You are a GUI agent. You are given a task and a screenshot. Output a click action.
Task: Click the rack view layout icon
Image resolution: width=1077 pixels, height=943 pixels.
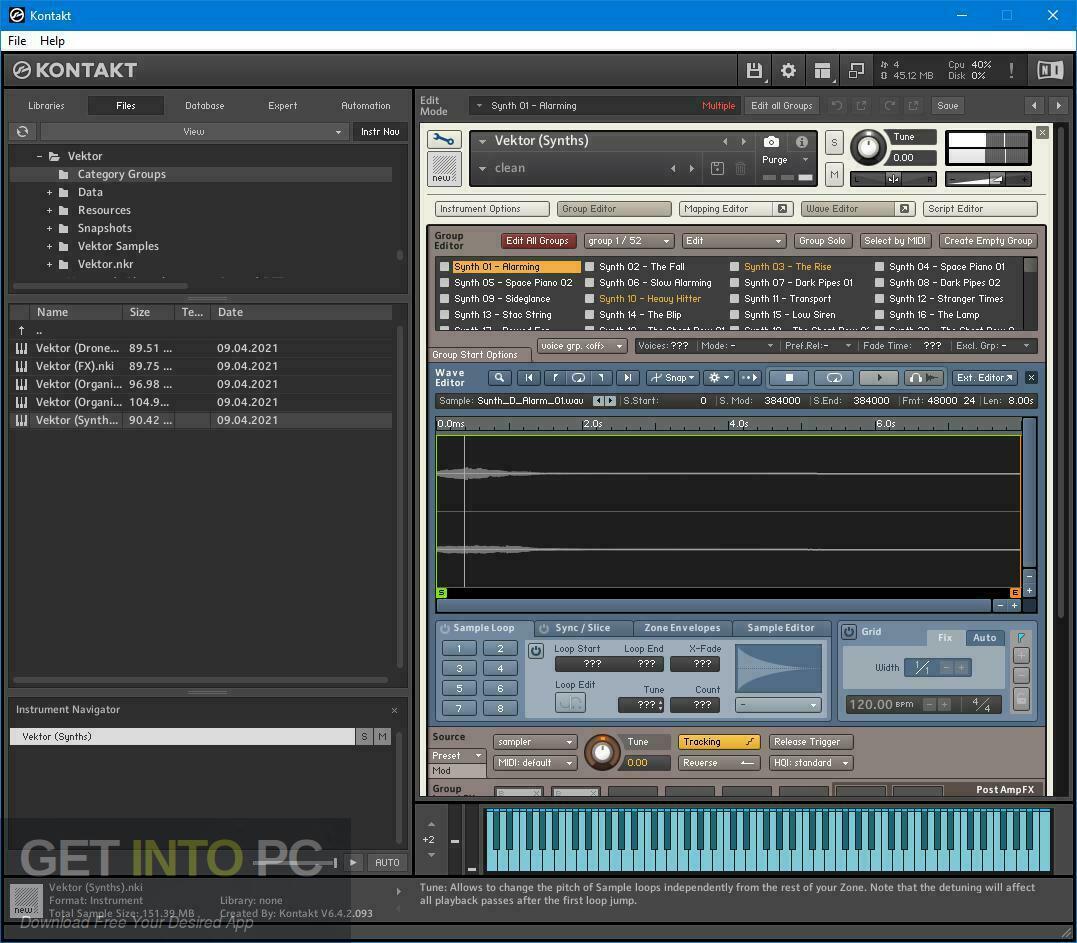point(822,70)
